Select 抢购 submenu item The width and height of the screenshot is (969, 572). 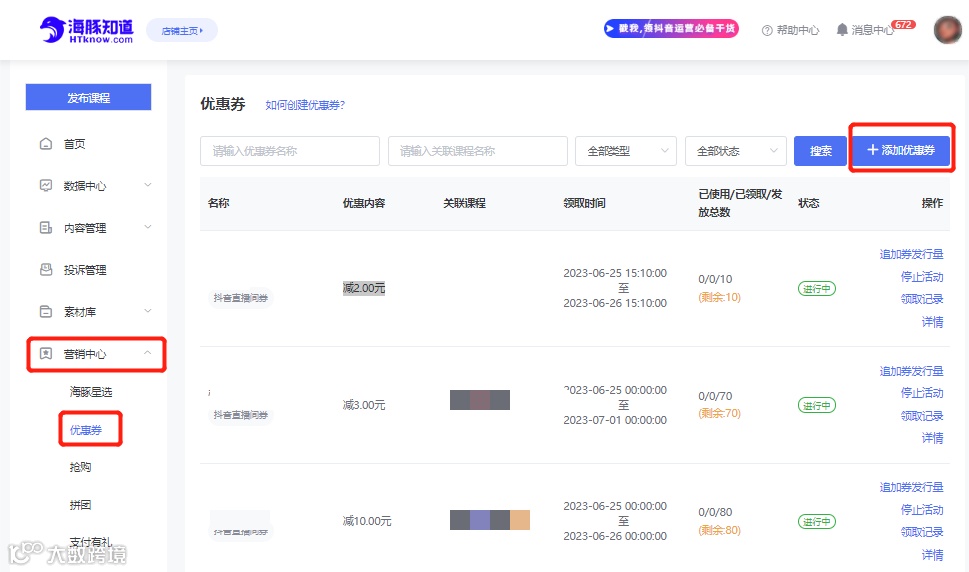(x=80, y=467)
